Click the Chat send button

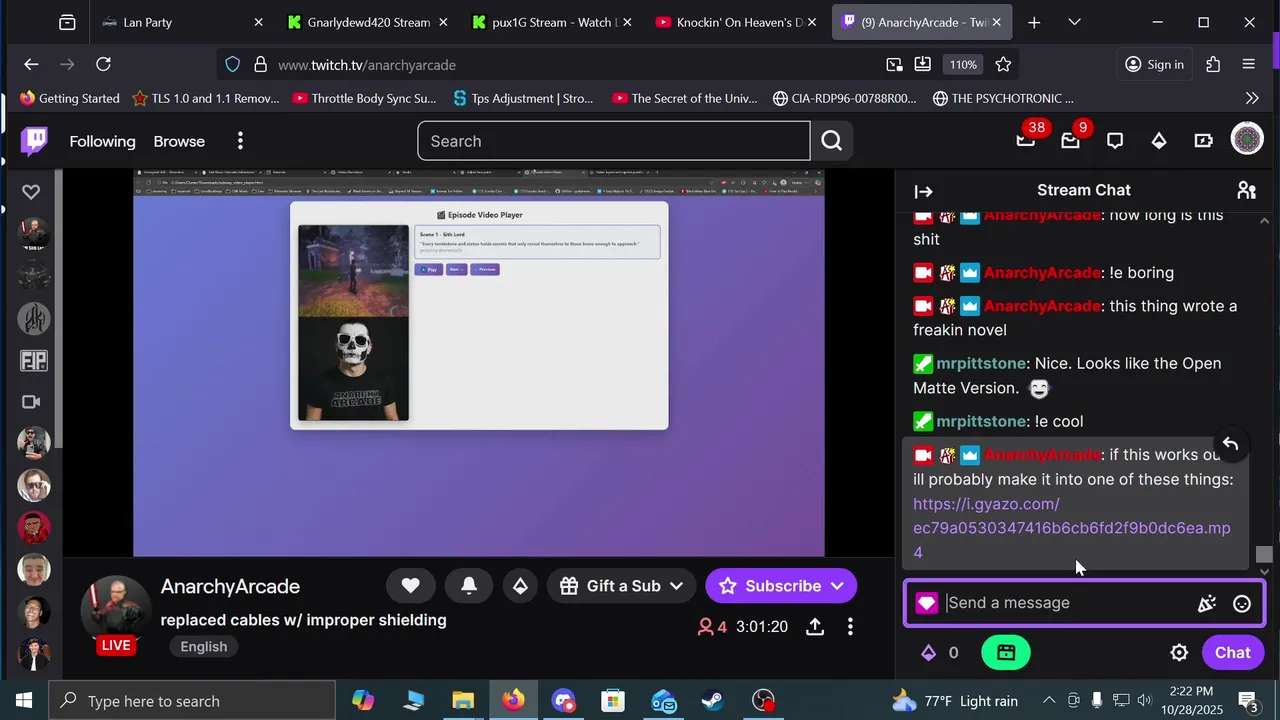[x=1232, y=653]
